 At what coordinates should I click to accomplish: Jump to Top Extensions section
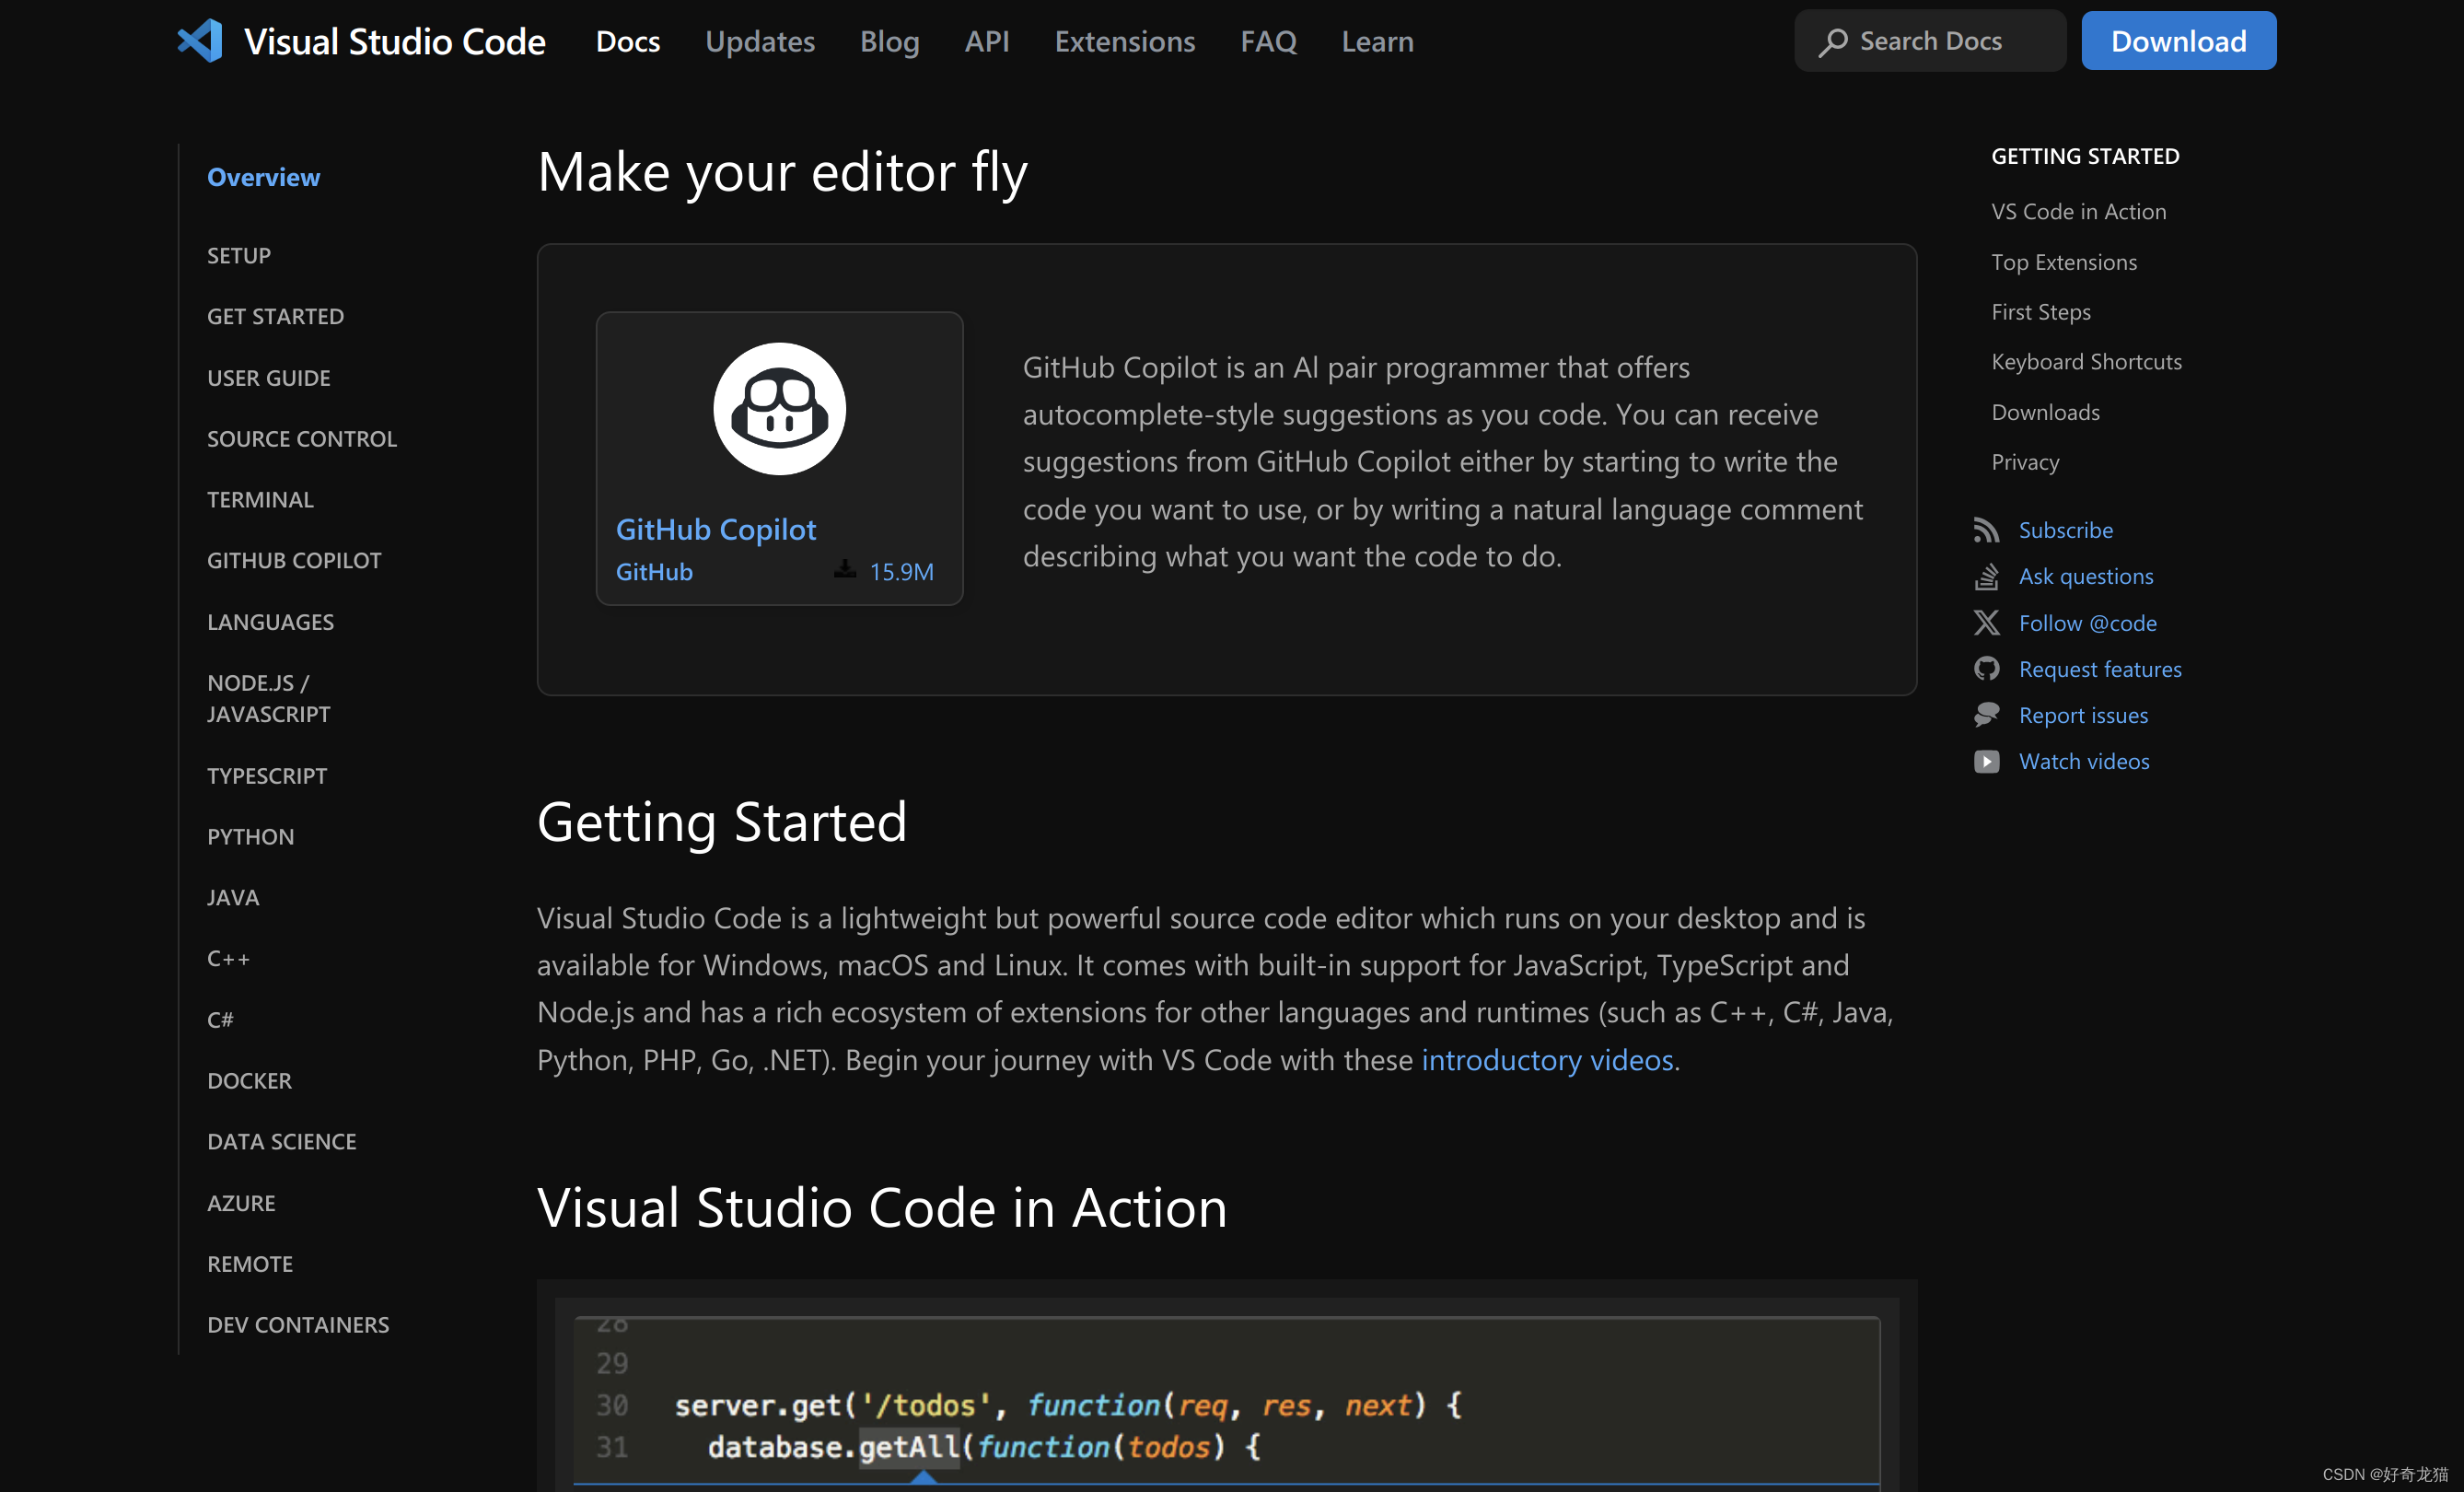pyautogui.click(x=2063, y=262)
